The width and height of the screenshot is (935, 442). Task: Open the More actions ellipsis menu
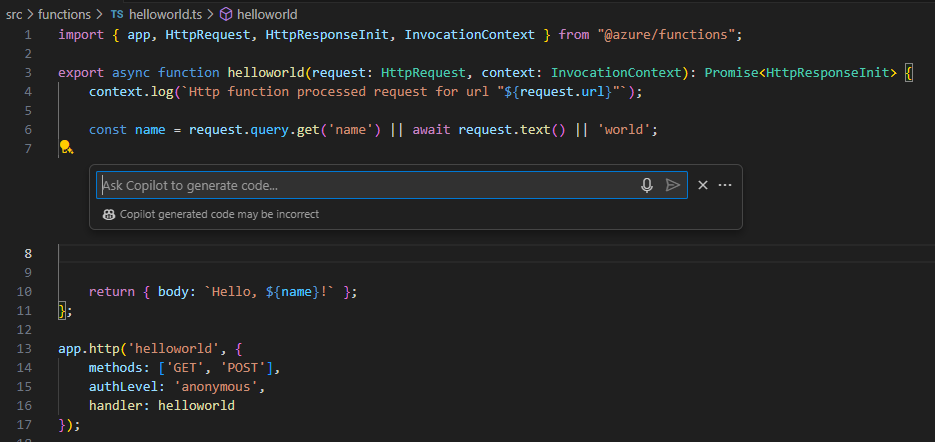pos(725,185)
